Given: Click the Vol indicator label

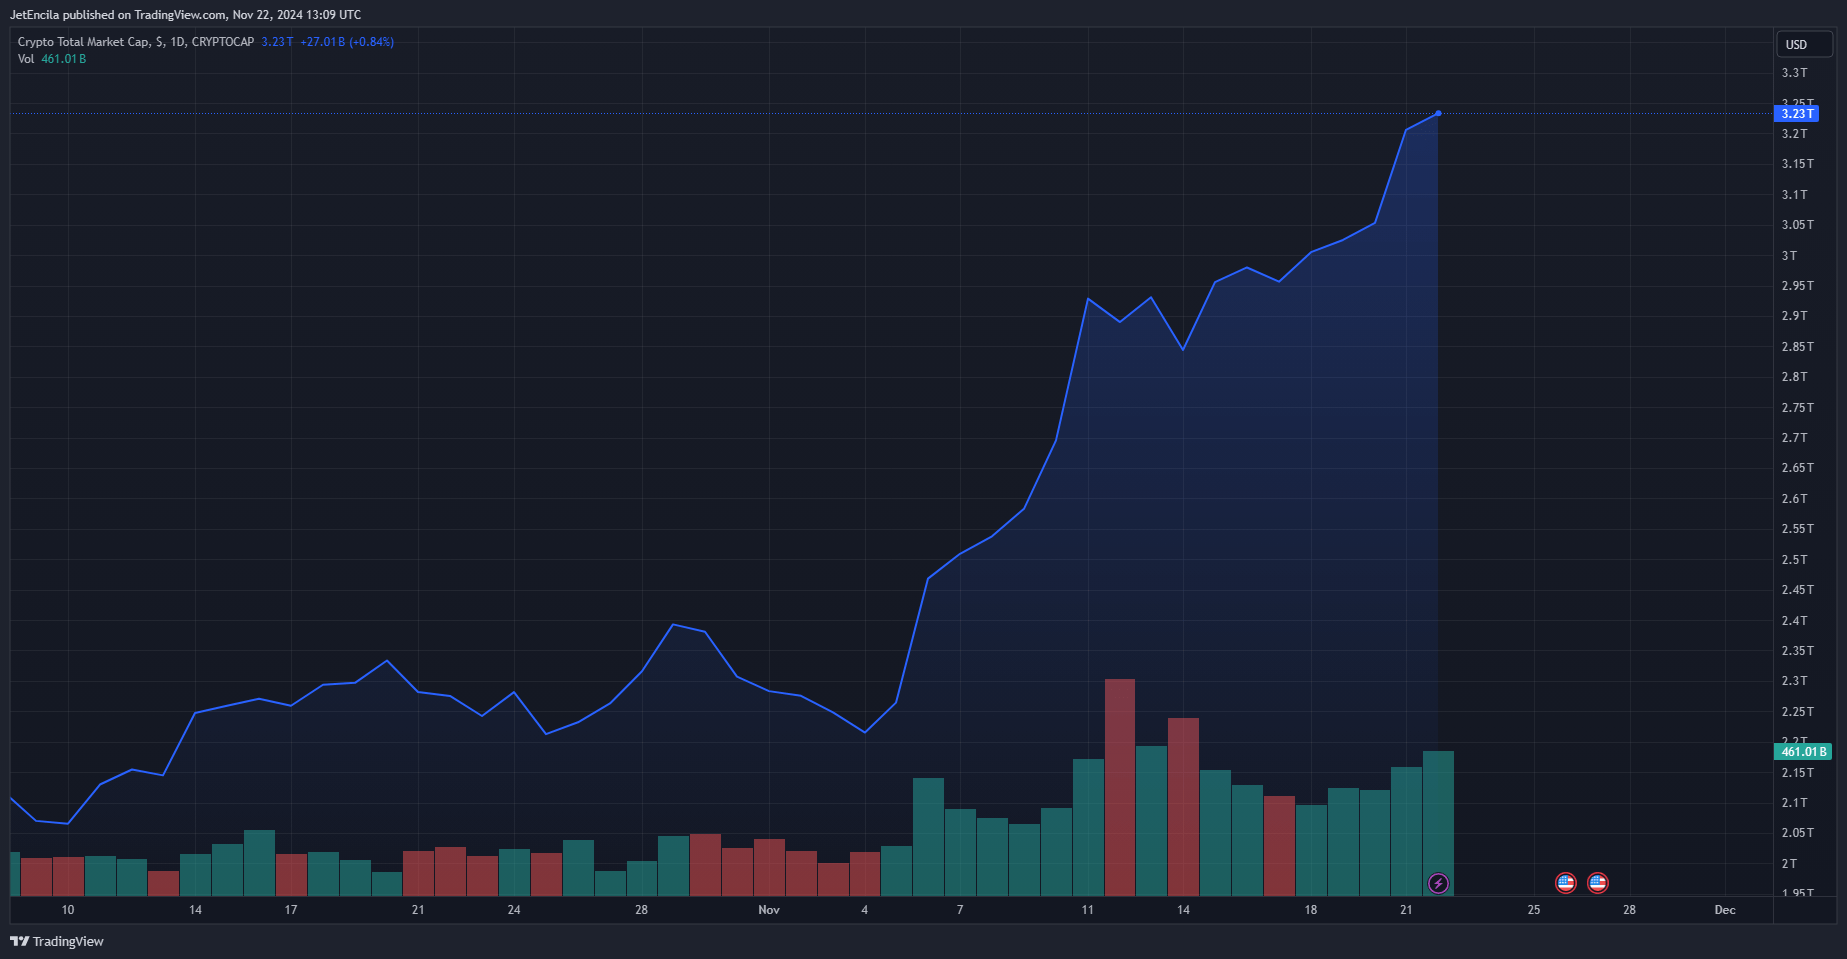Looking at the screenshot, I should (26, 59).
